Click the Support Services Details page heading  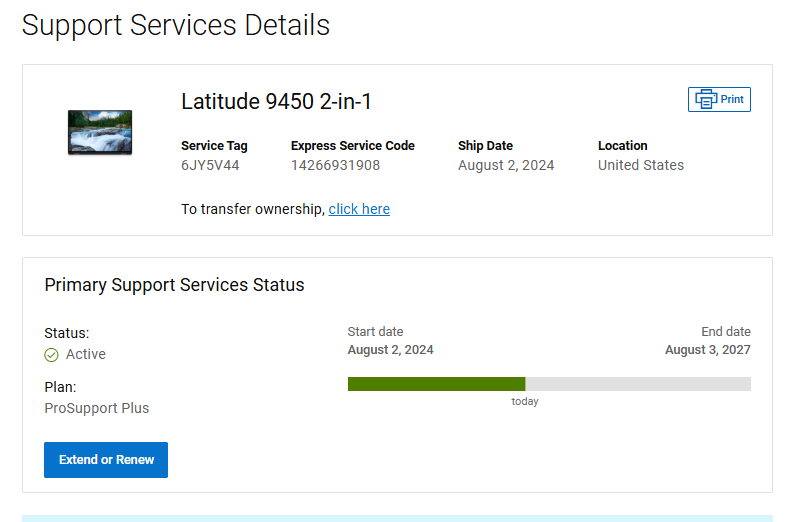coord(176,25)
